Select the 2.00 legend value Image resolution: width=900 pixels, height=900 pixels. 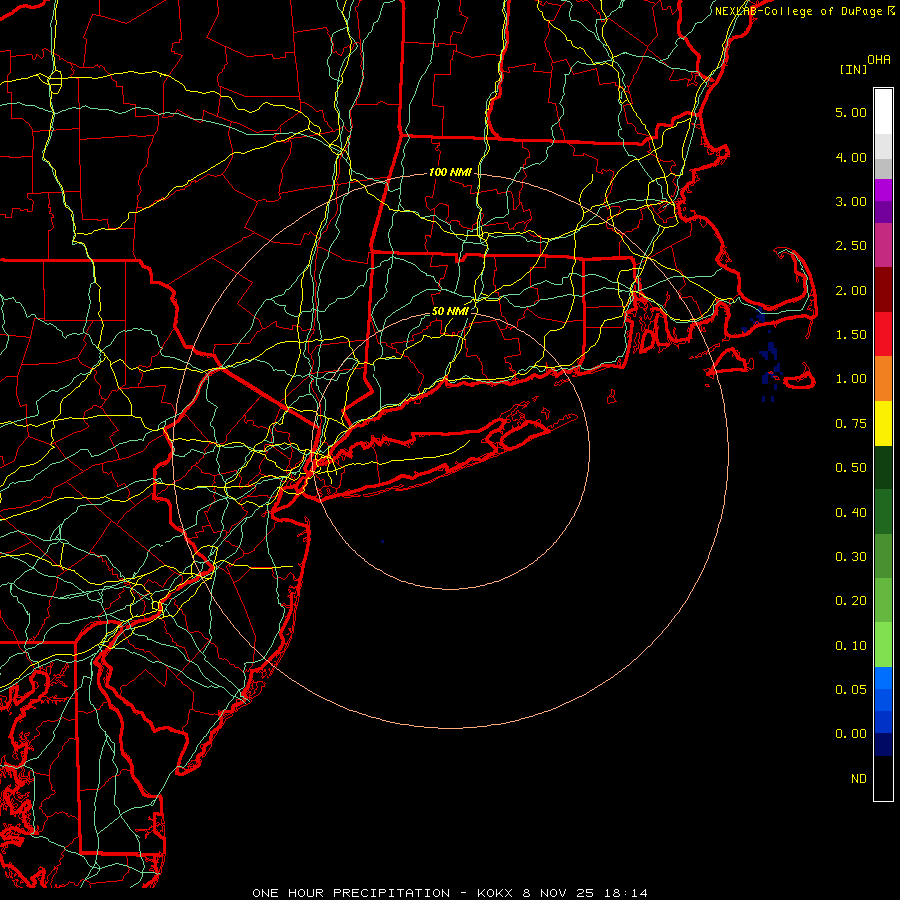(x=851, y=290)
